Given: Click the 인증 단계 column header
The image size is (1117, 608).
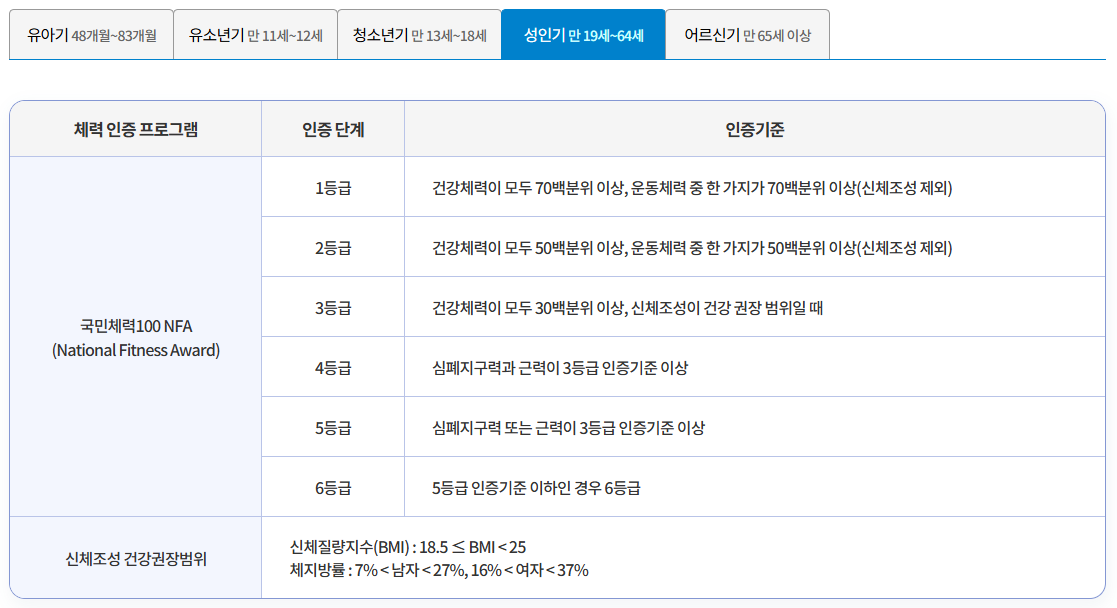Looking at the screenshot, I should coord(331,128).
